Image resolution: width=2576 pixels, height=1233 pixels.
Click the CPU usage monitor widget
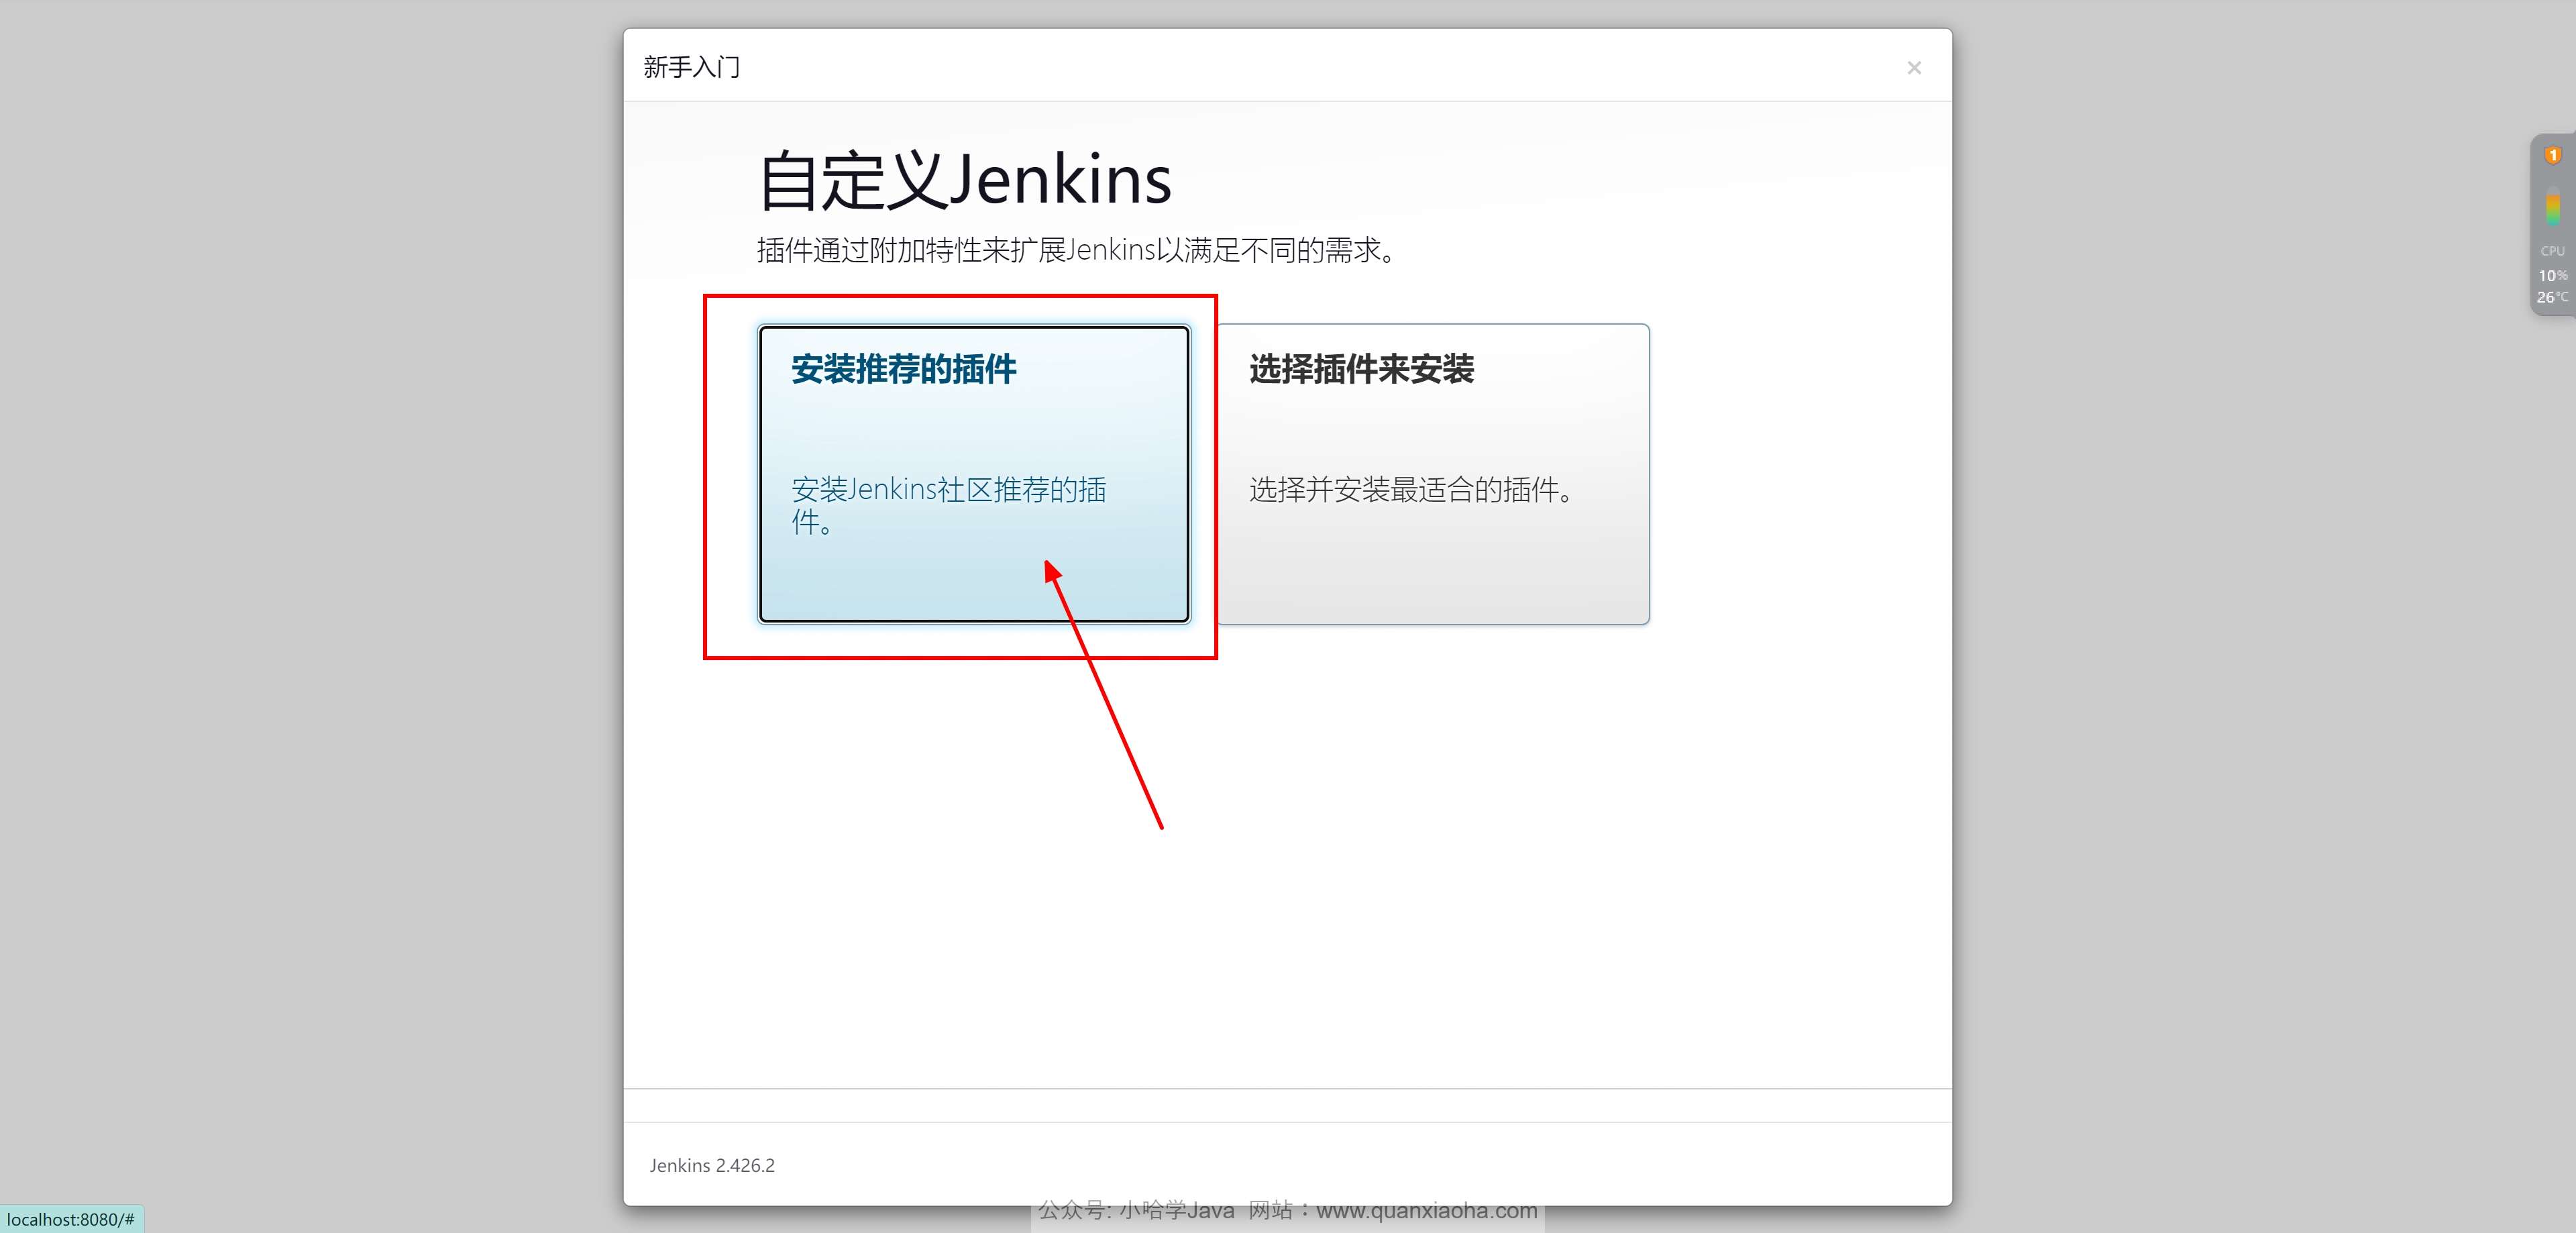(2553, 225)
